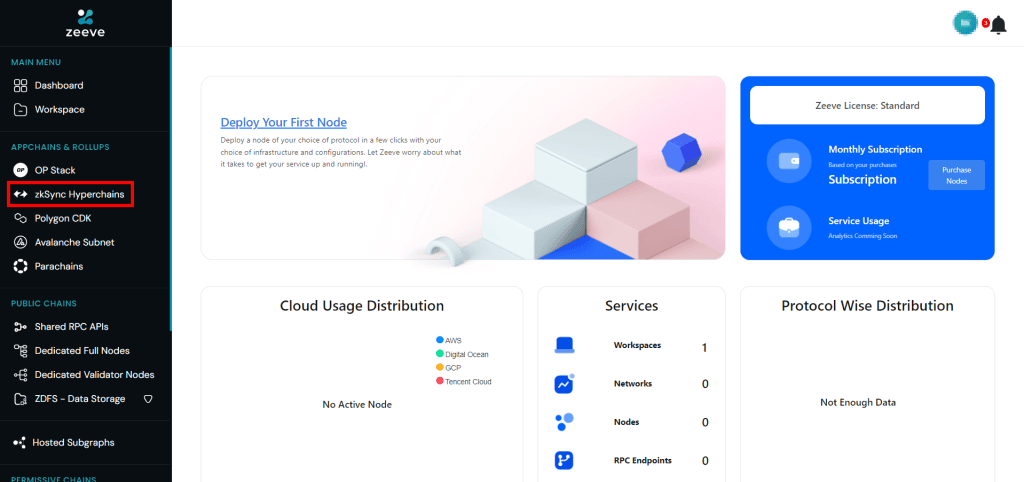The width and height of the screenshot is (1024, 482).
Task: Click the Avalanche Subnet triangle icon
Action: point(20,242)
